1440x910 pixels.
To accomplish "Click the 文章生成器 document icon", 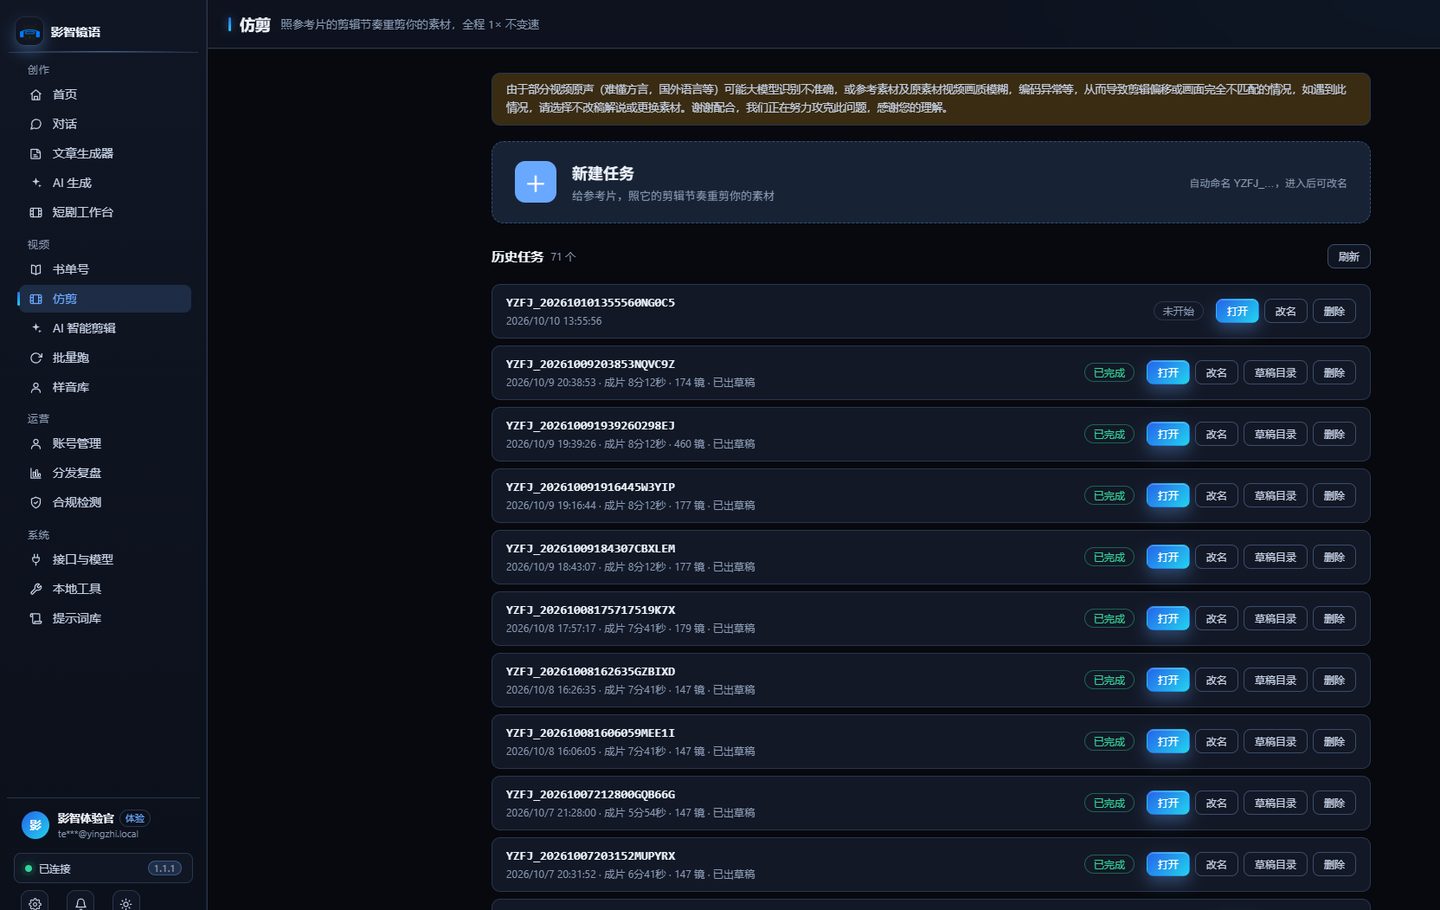I will click(x=36, y=154).
